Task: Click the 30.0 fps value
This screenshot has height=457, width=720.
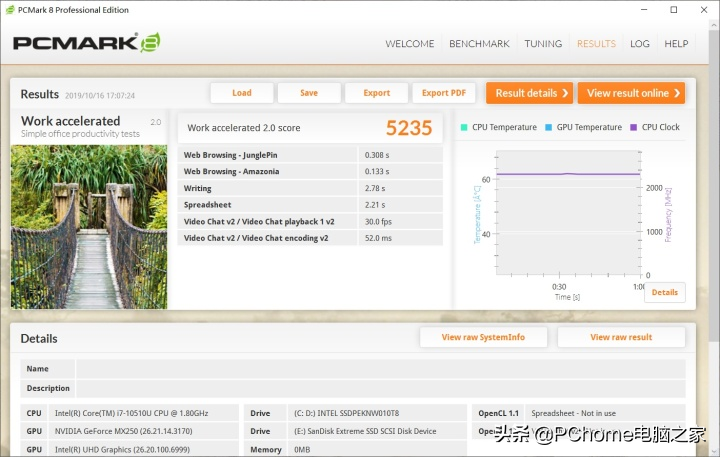Action: [378, 221]
